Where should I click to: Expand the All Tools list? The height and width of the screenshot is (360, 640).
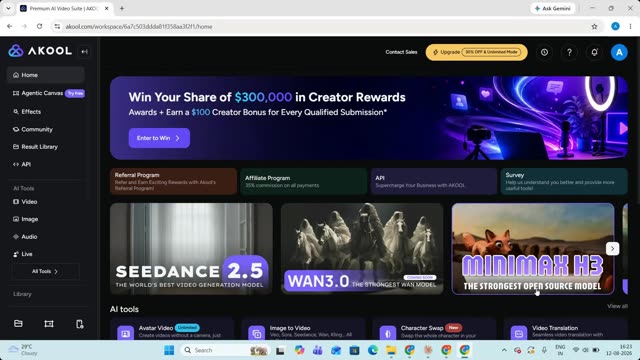click(45, 271)
